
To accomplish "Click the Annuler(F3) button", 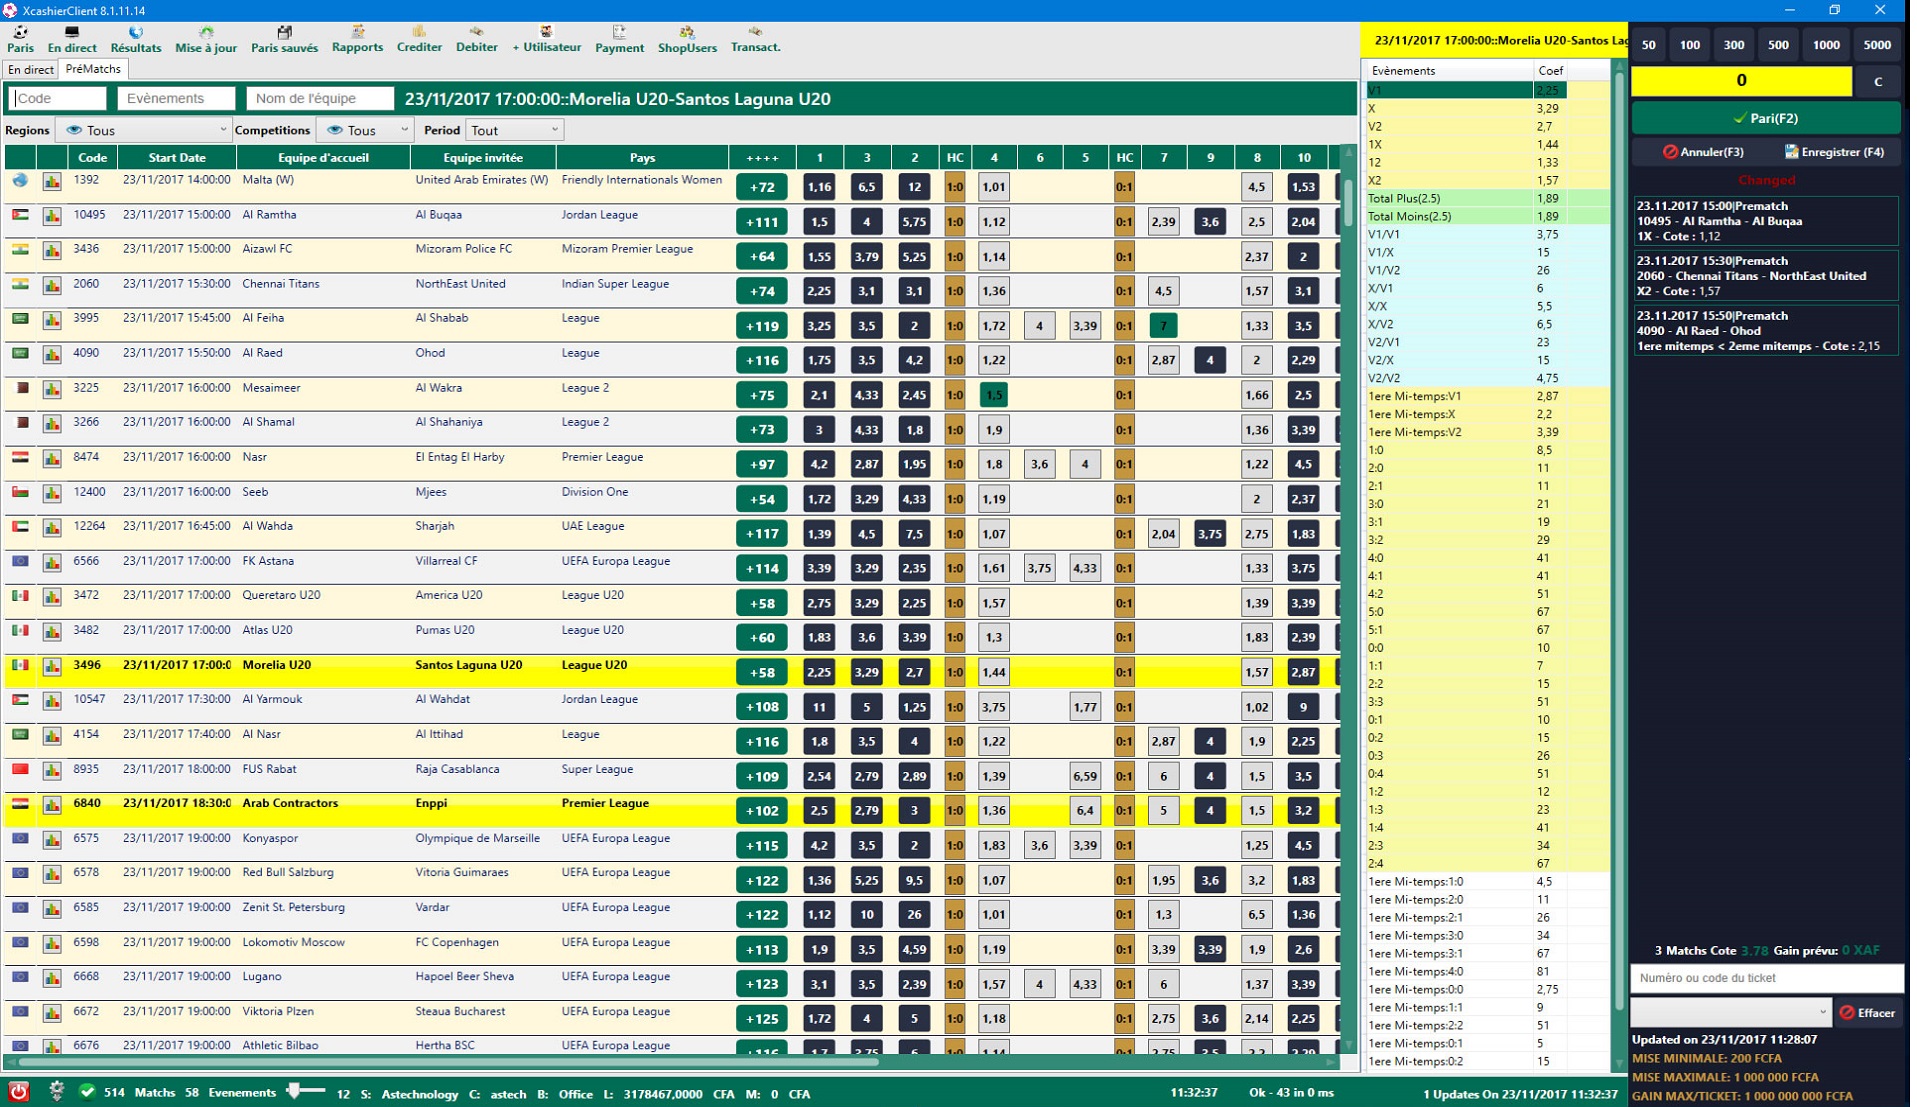I will tap(1703, 152).
